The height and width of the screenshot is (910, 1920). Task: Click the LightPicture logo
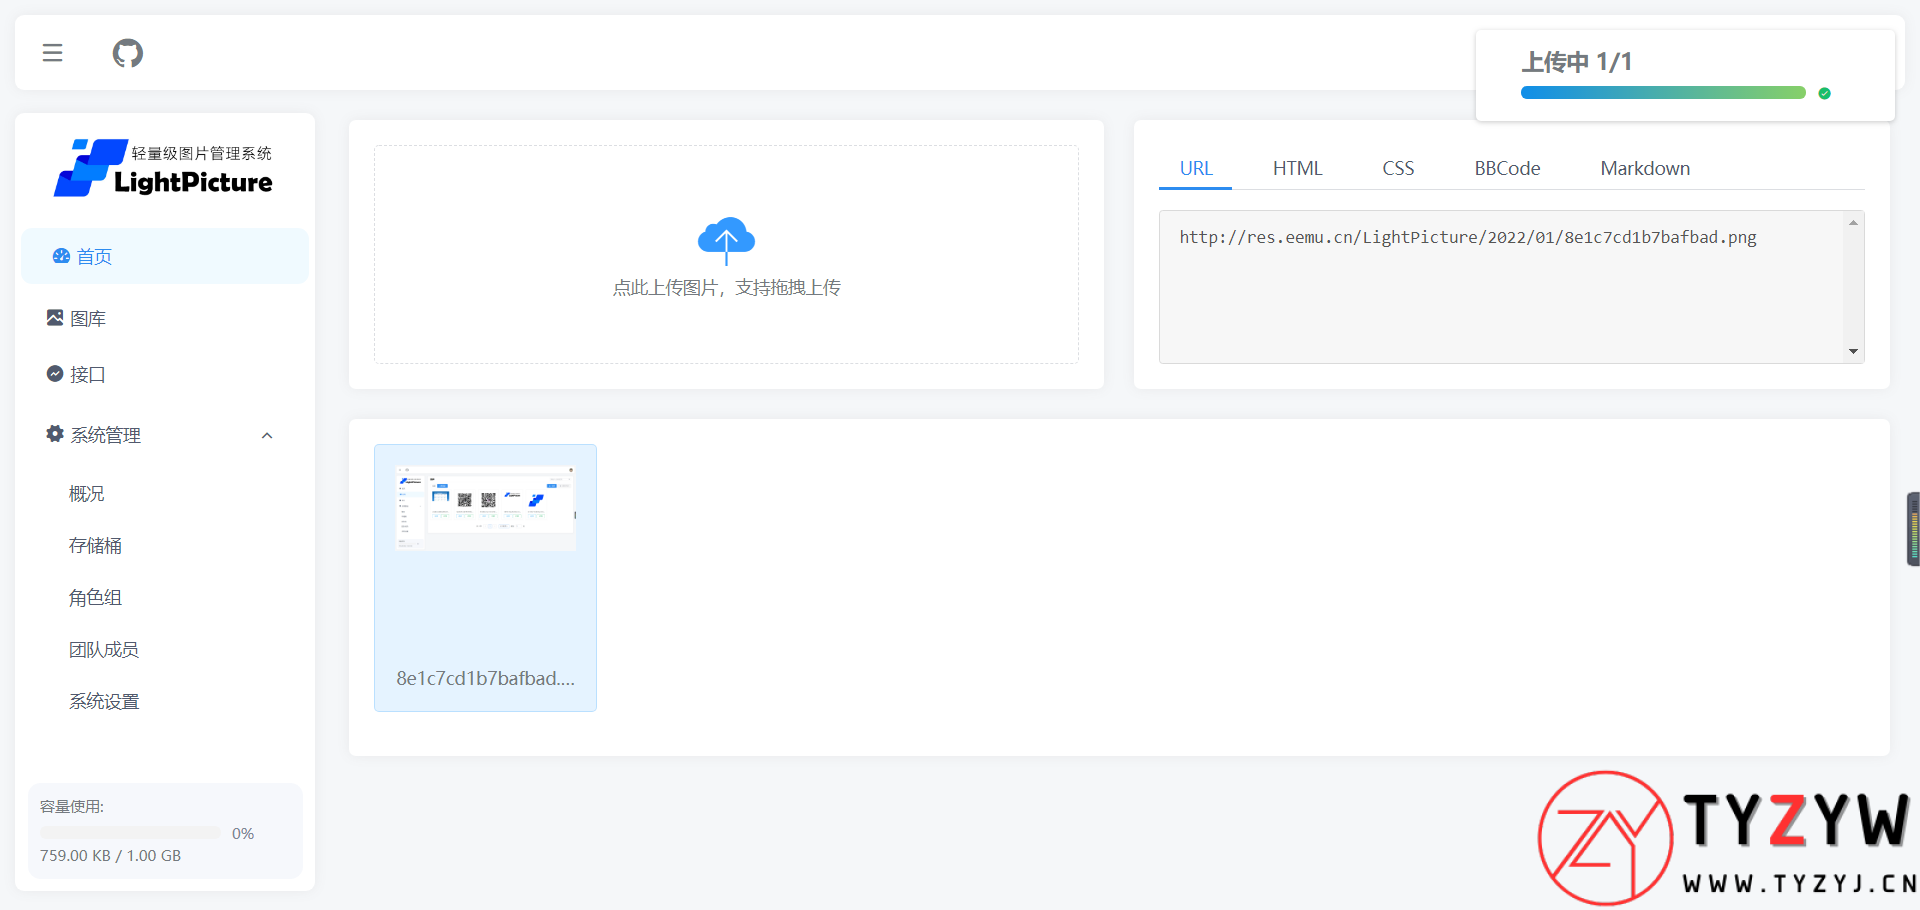coord(164,168)
